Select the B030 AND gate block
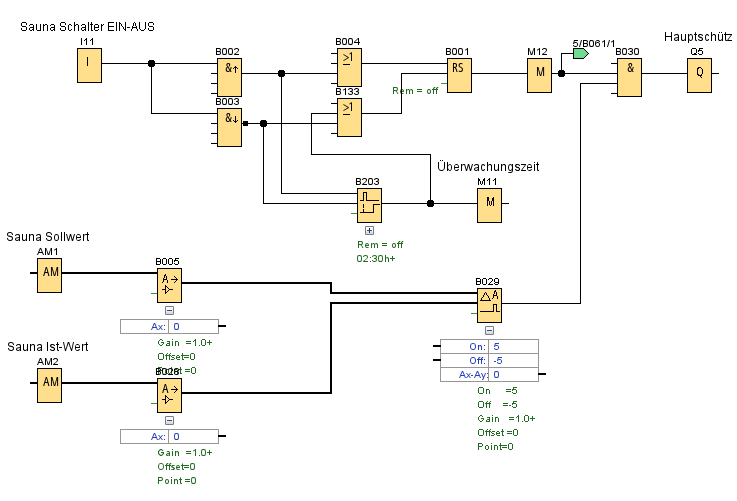 629,76
